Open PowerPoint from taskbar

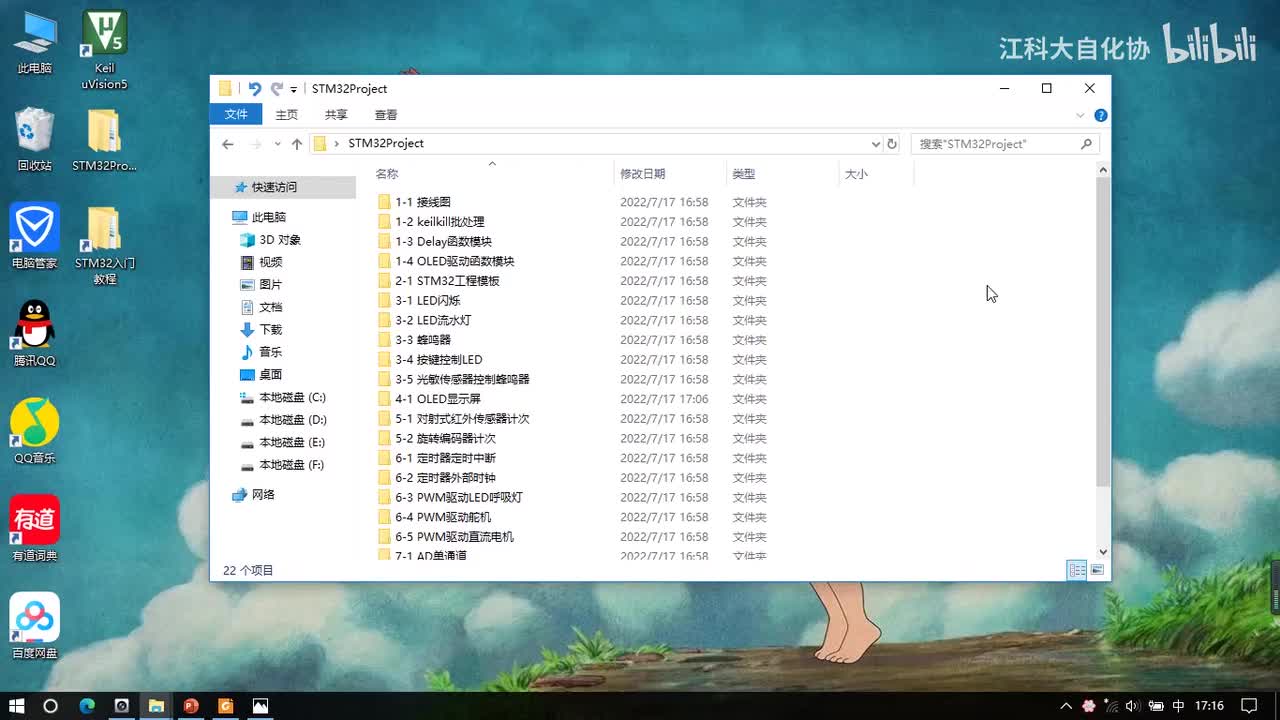(191, 706)
